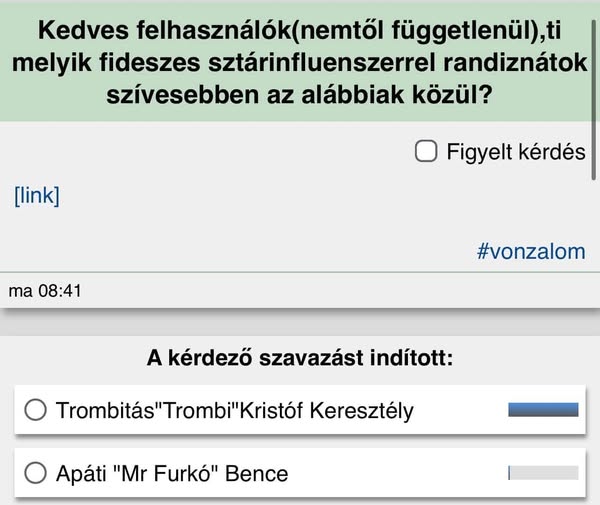This screenshot has width=600, height=505.
Task: Select the Trombitás Kristóf Keresztély radio button
Action: coord(36,410)
